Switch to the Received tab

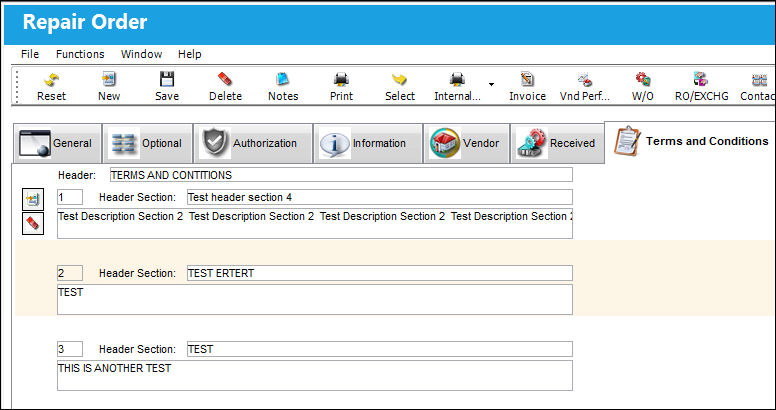point(557,144)
